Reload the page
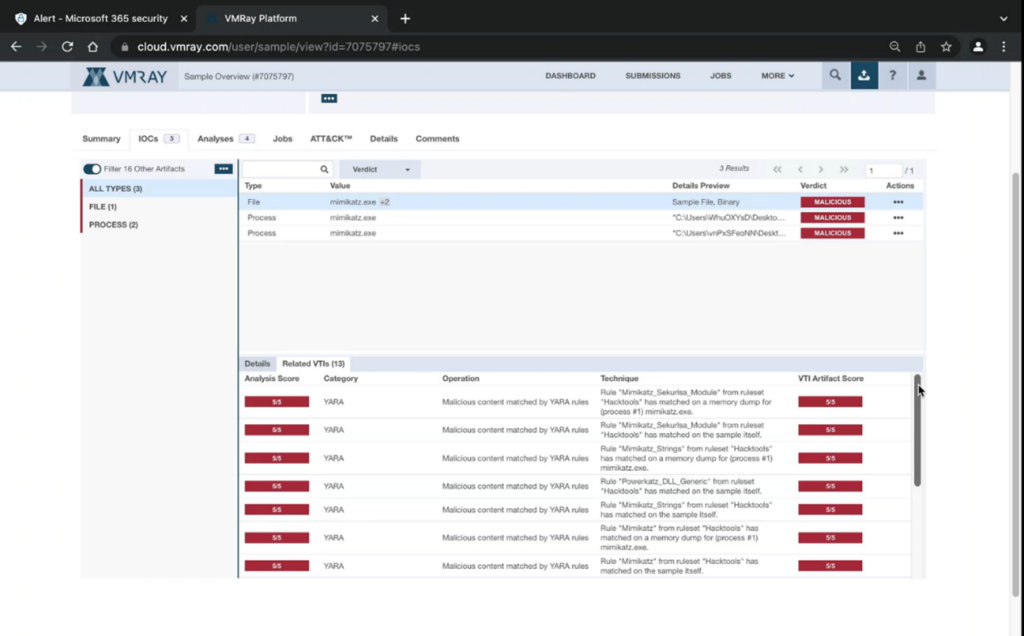This screenshot has height=636, width=1024. 67,46
